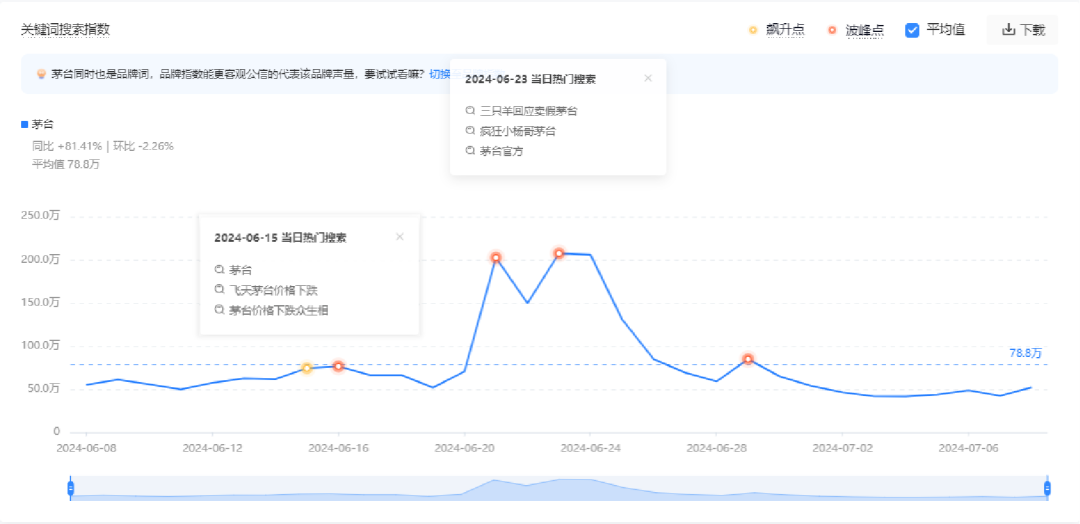Screen dimensions: 1080x524
Task: Toggle the blue 茅台 series legend
Action: [x=37, y=125]
